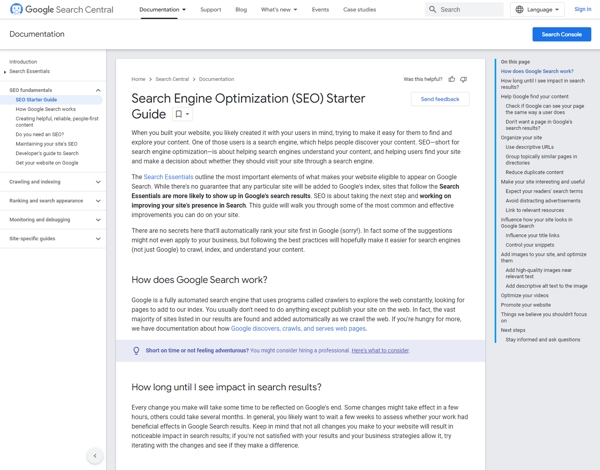
Task: Jump to Use descriptive URLs TOC entry
Action: point(529,147)
